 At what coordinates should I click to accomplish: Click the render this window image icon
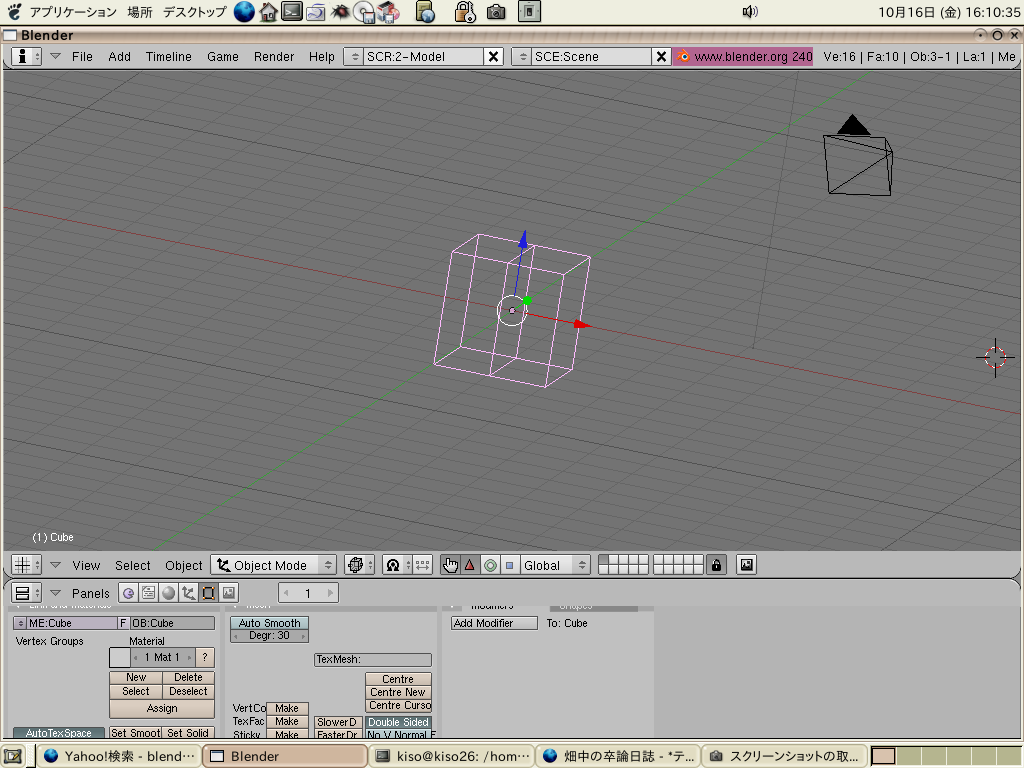click(746, 565)
